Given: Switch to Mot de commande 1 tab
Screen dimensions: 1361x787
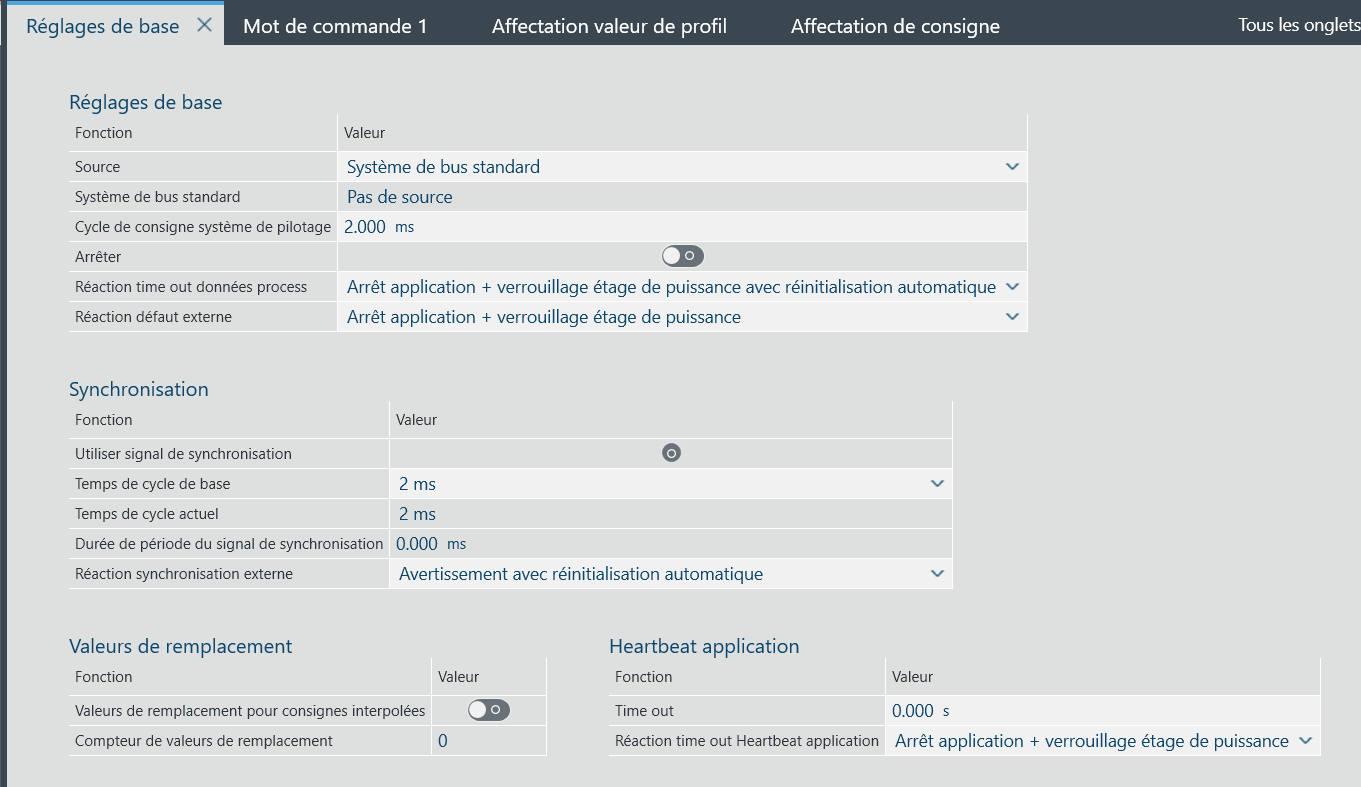Looking at the screenshot, I should pos(335,26).
